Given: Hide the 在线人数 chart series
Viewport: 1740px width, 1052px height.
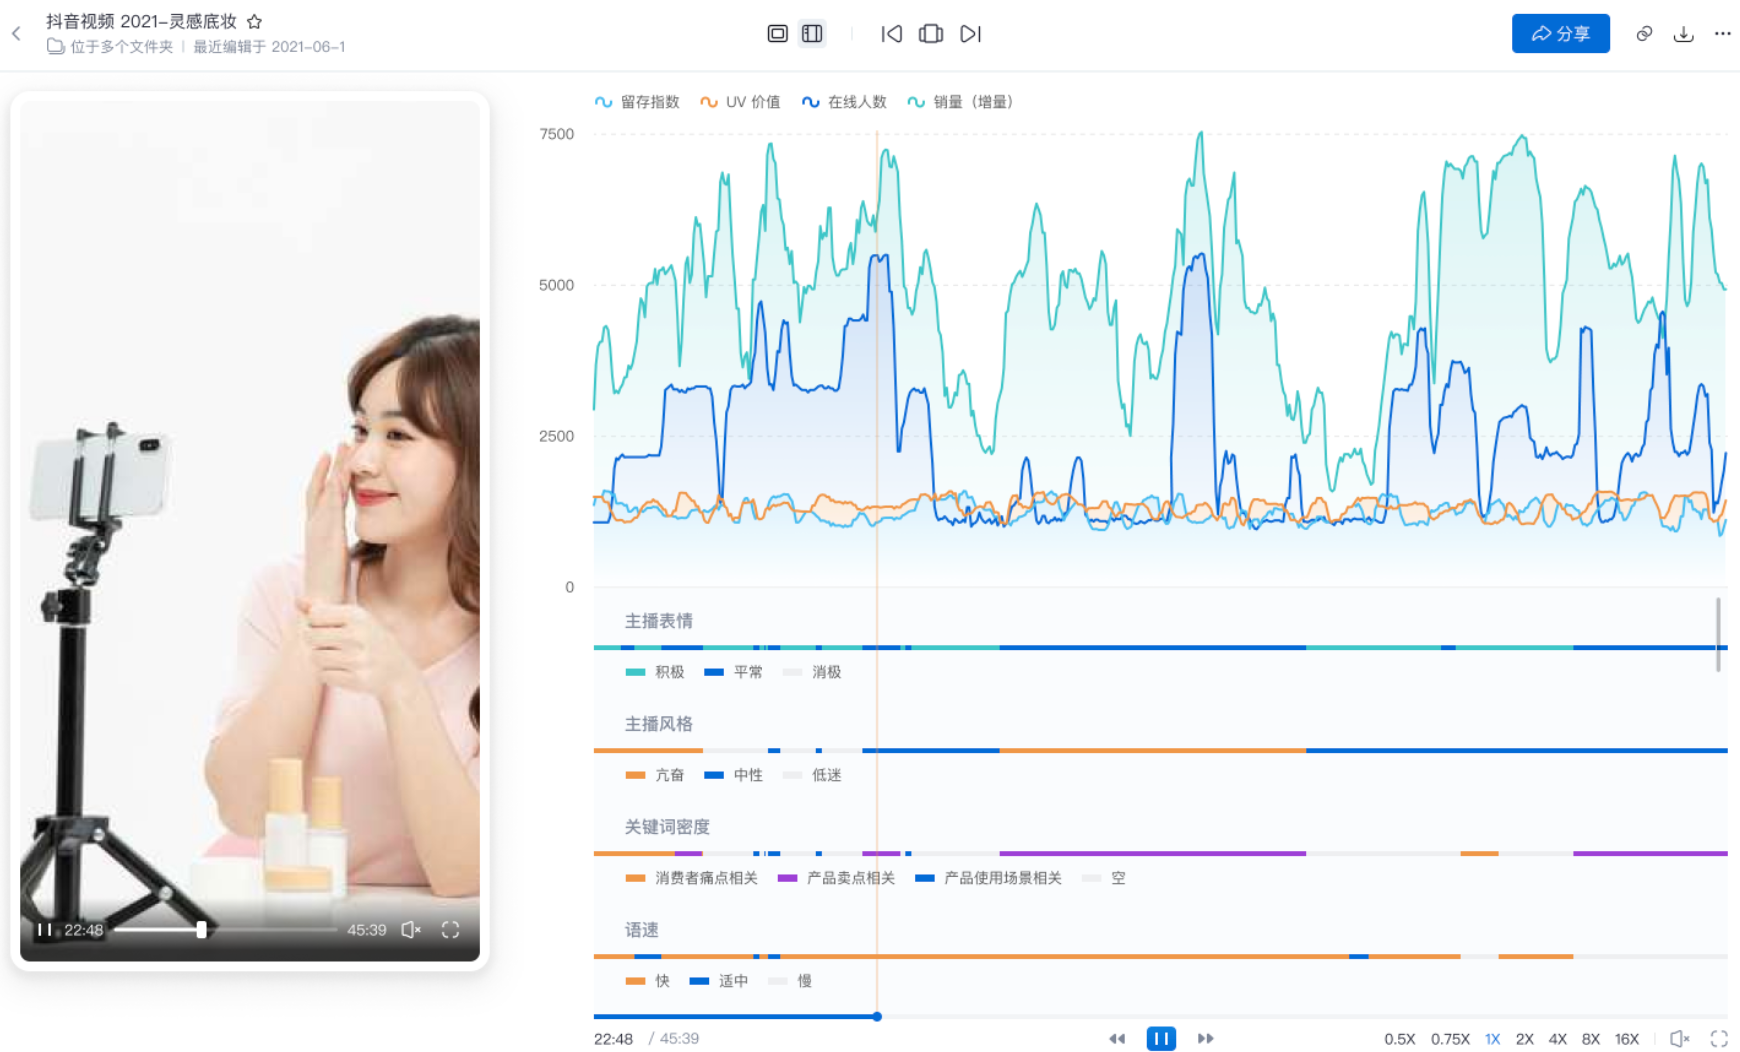Looking at the screenshot, I should [x=844, y=102].
